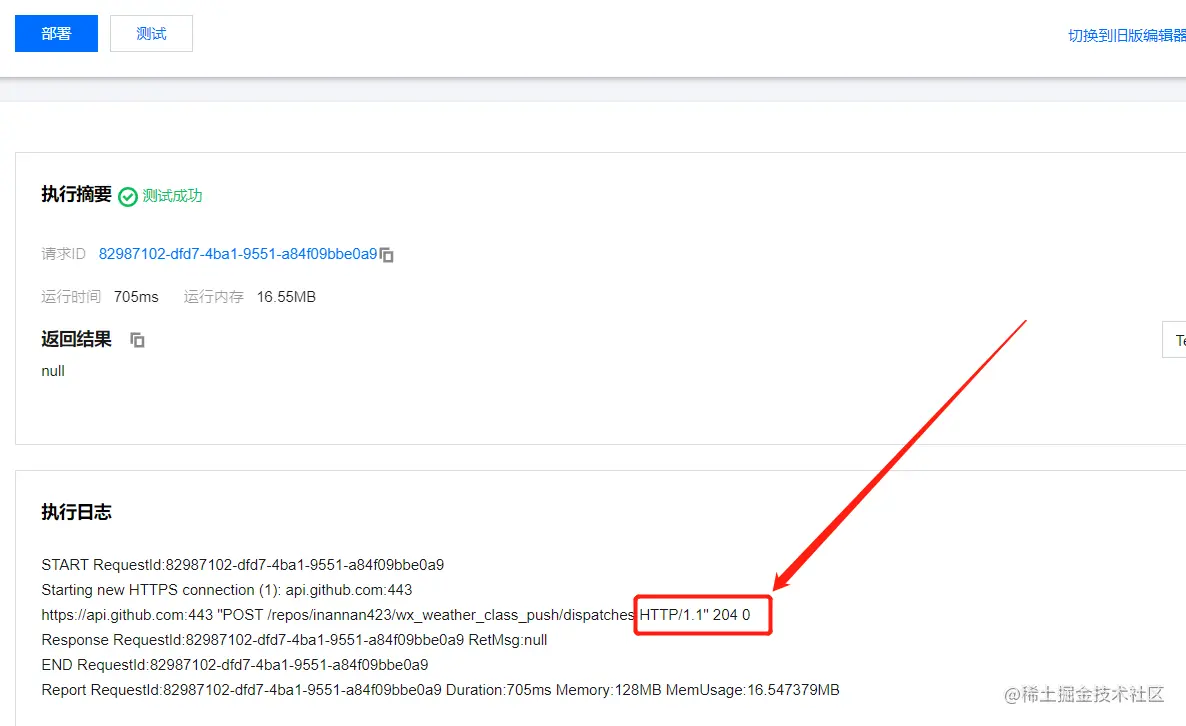Select the Report RequestId Duration log line

point(440,690)
